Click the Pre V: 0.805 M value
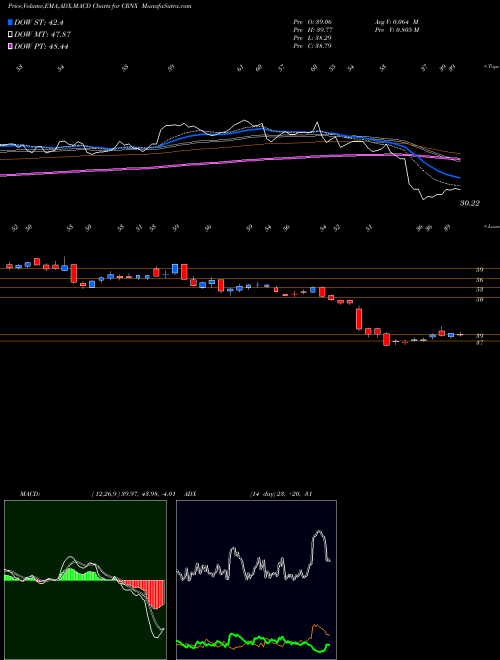 click(396, 30)
